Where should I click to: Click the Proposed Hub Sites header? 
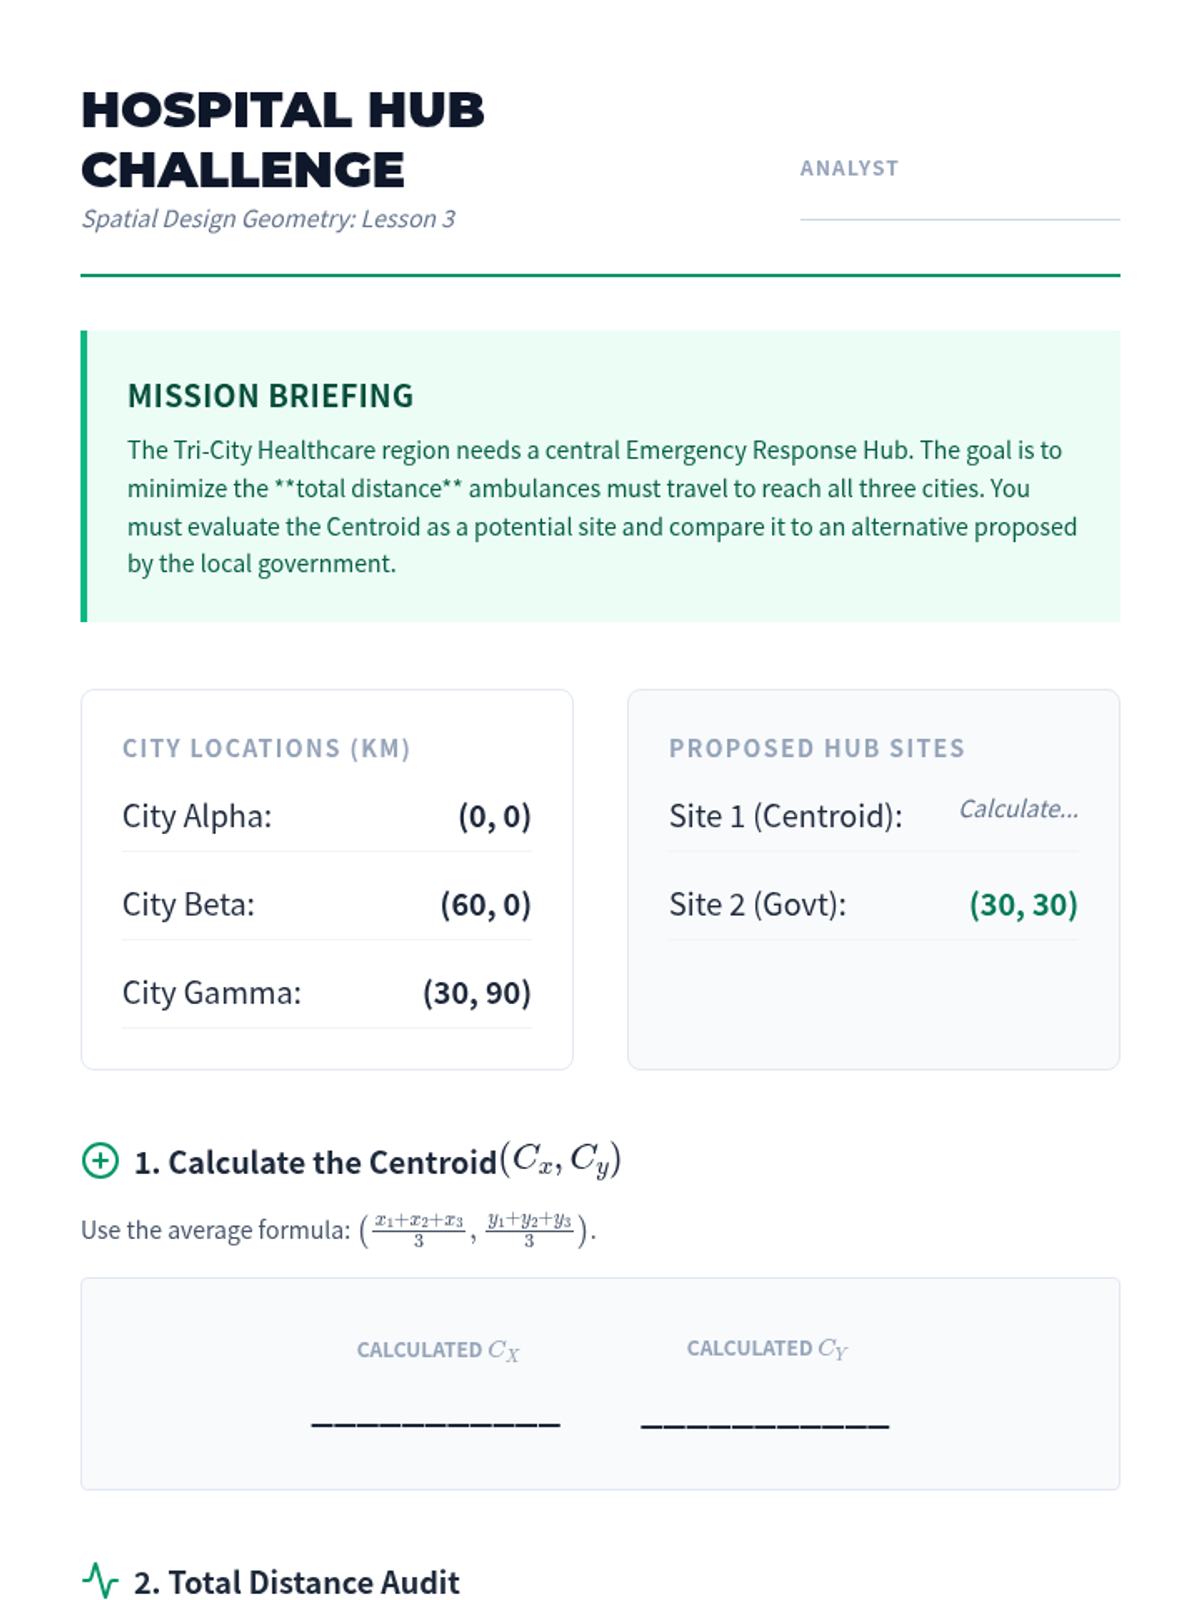pyautogui.click(x=816, y=748)
